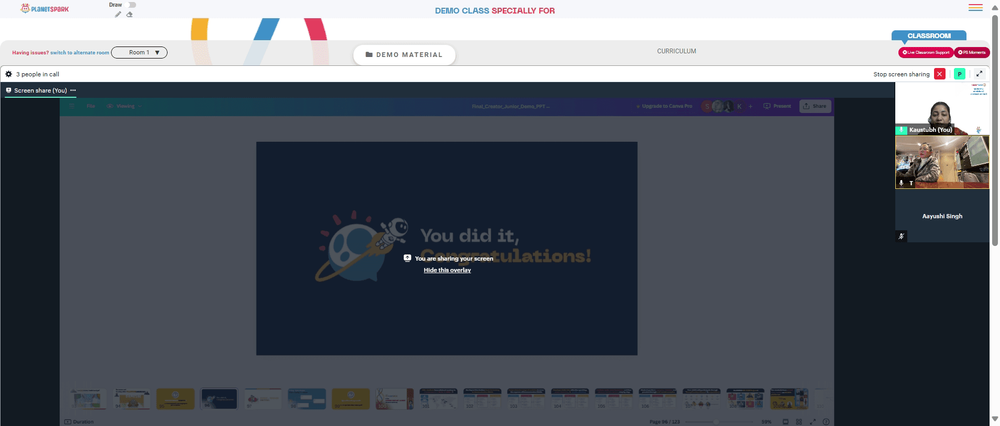Click Aayushi Singh's muted microphone icon
This screenshot has height=426, width=1000.
click(901, 236)
